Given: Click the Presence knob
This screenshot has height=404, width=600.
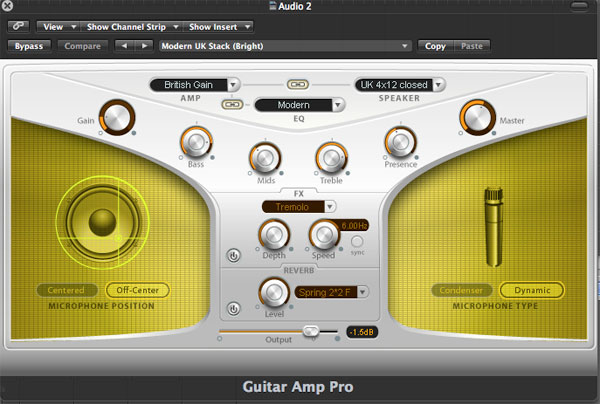Looking at the screenshot, I should [x=400, y=142].
